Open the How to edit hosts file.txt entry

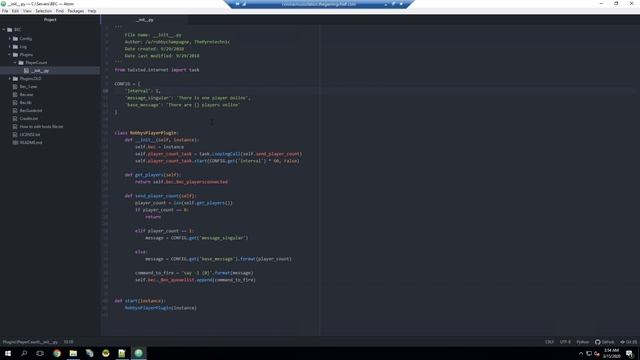(41, 127)
